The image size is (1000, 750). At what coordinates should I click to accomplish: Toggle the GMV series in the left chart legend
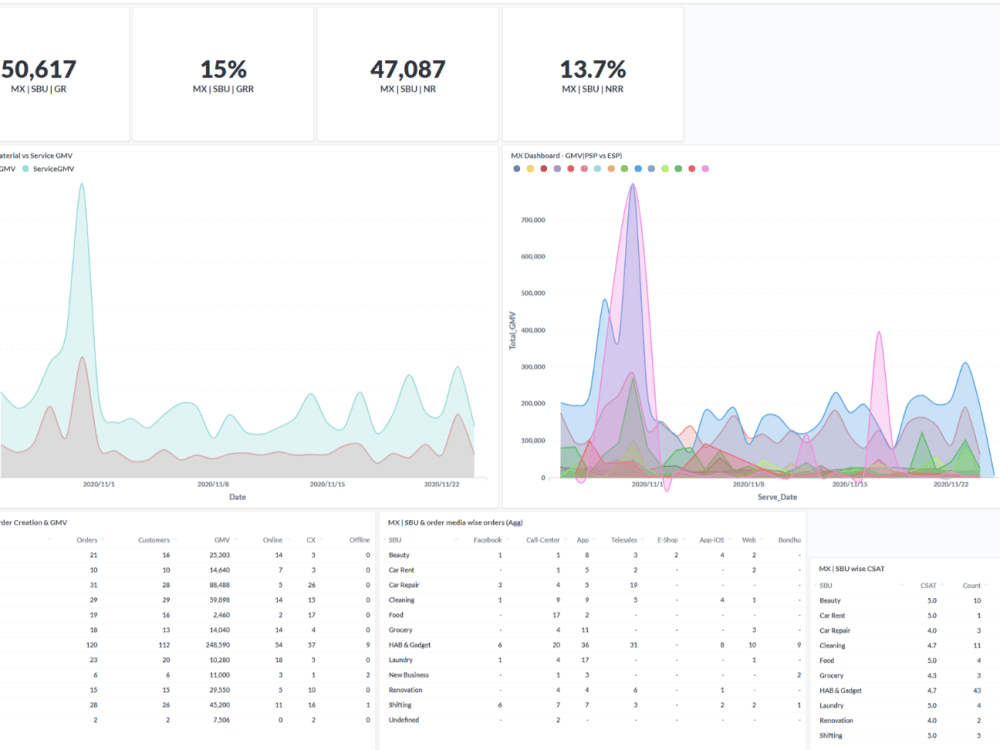[10, 168]
